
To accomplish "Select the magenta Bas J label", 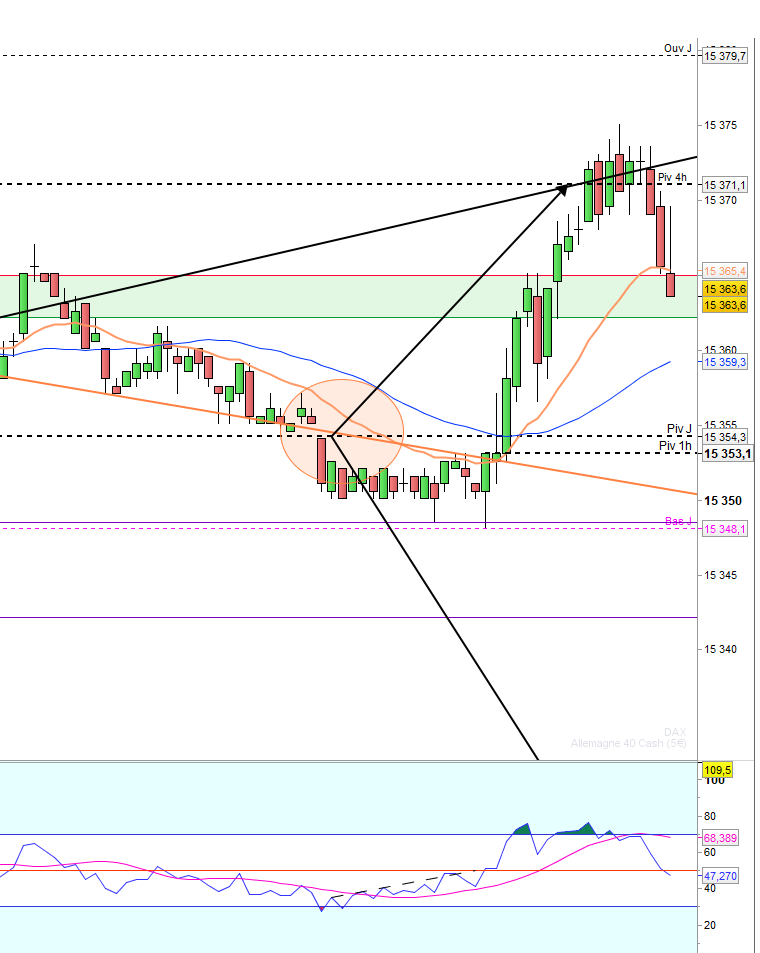I will point(678,521).
